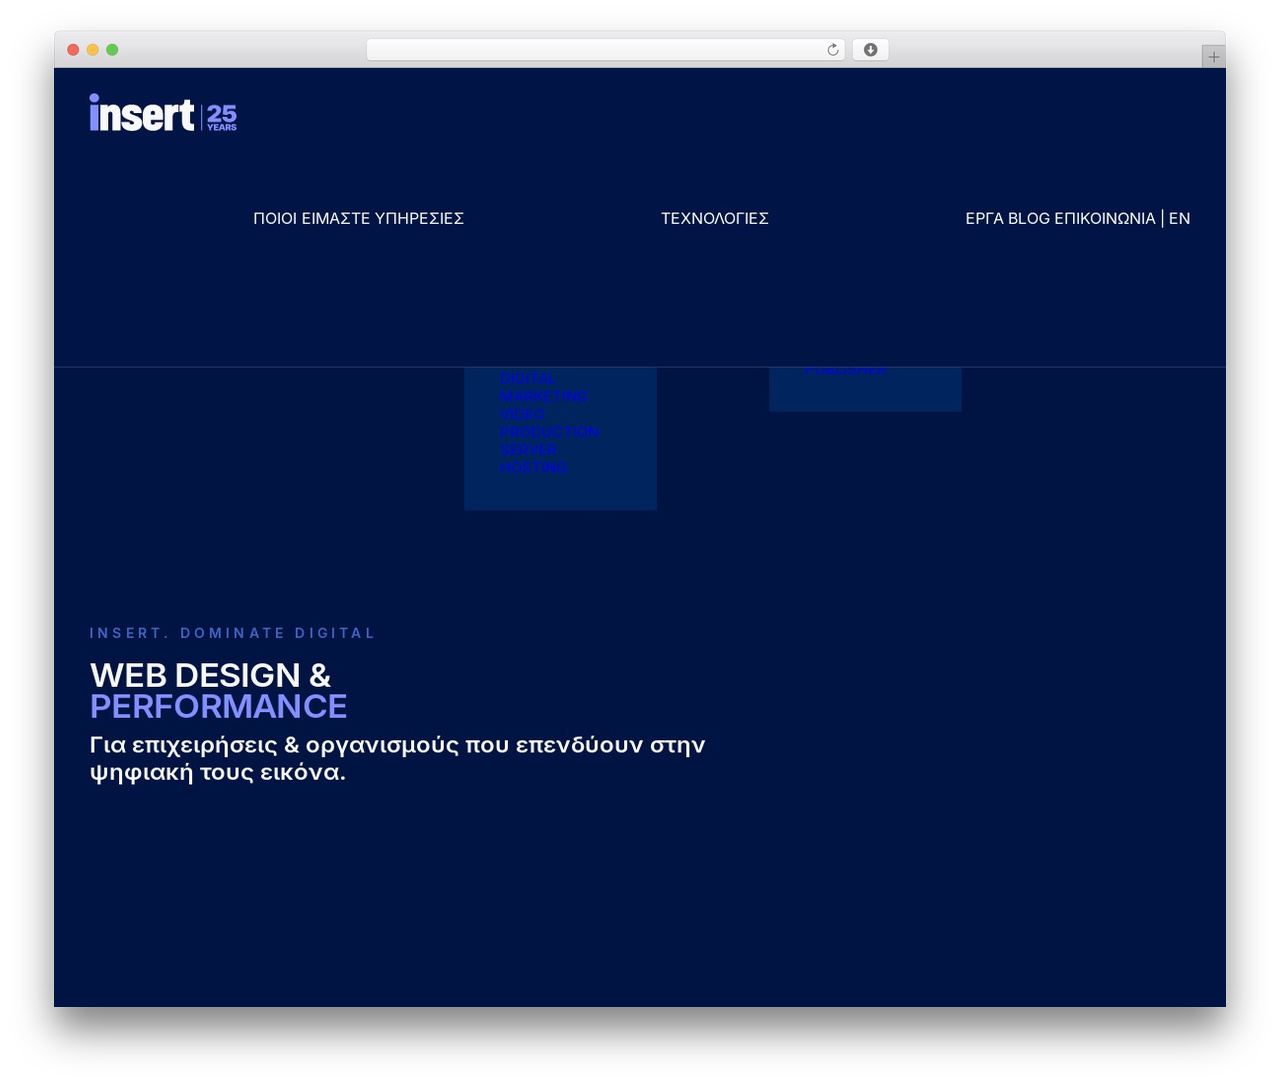Close the browser window with red button
The image size is (1280, 1084).
click(x=73, y=50)
